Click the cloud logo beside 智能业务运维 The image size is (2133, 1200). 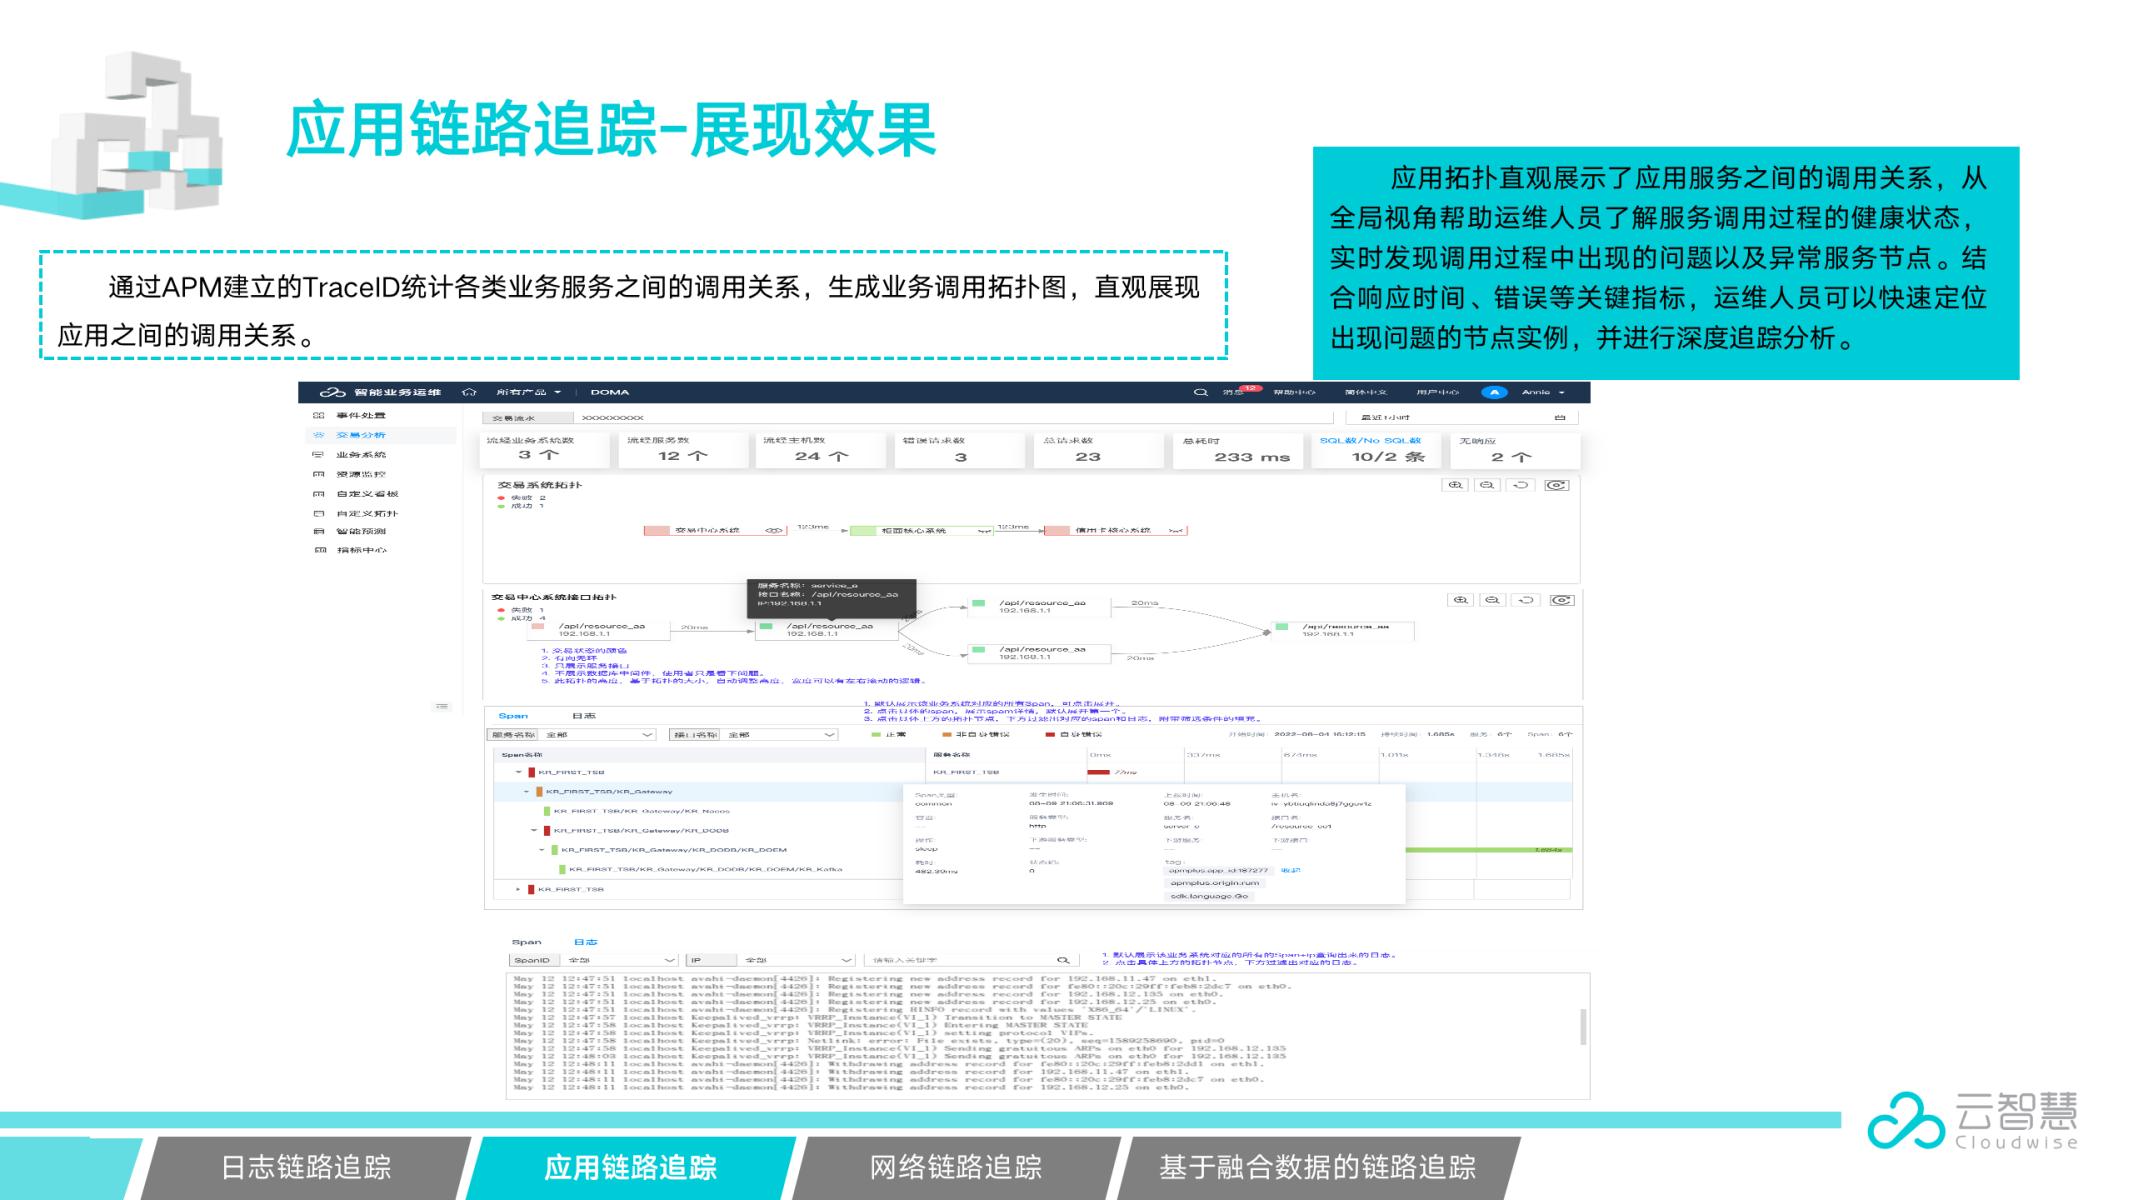pyautogui.click(x=333, y=392)
